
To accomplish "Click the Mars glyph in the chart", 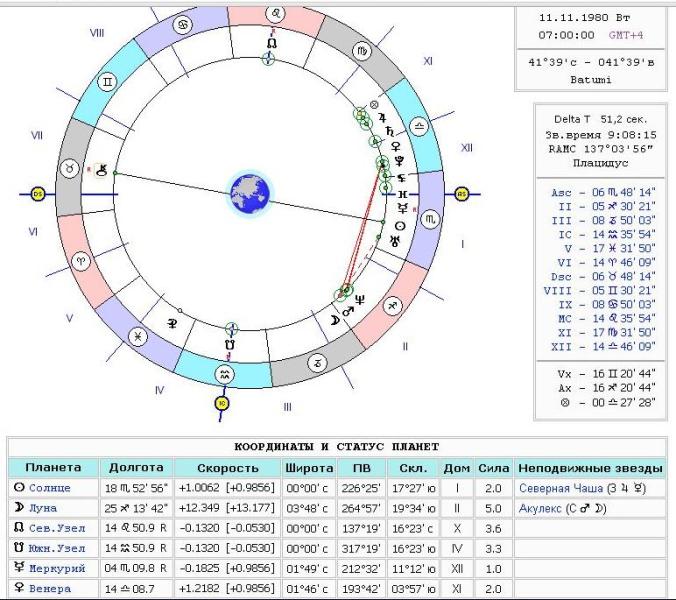I will pos(348,310).
